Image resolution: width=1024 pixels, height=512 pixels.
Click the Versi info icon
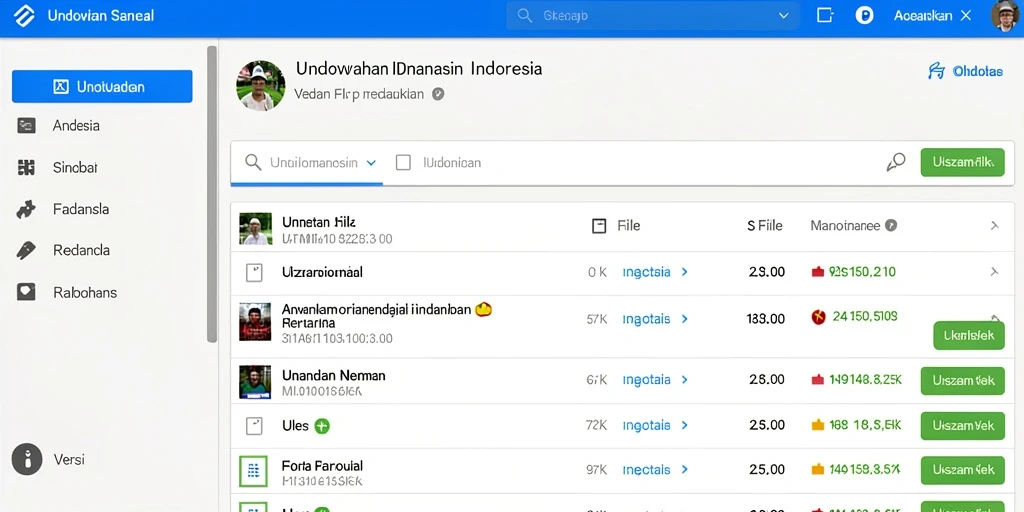click(x=27, y=459)
